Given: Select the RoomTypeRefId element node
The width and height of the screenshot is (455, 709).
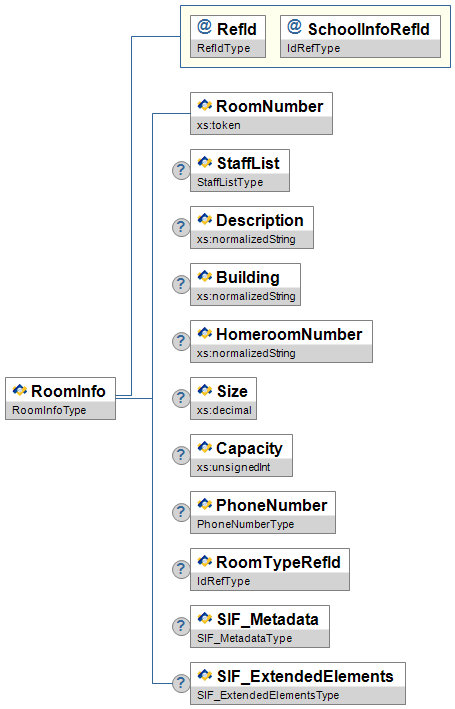Looking at the screenshot, I should tap(270, 569).
